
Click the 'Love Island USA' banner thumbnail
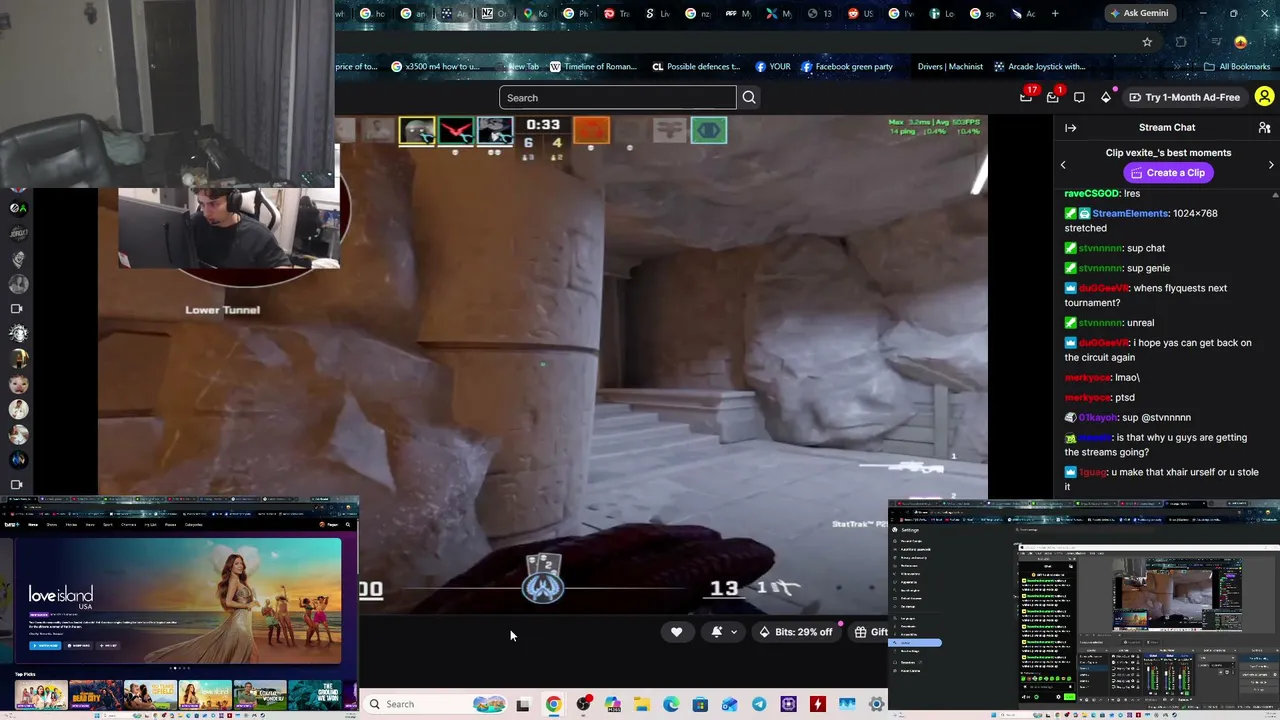click(x=178, y=601)
